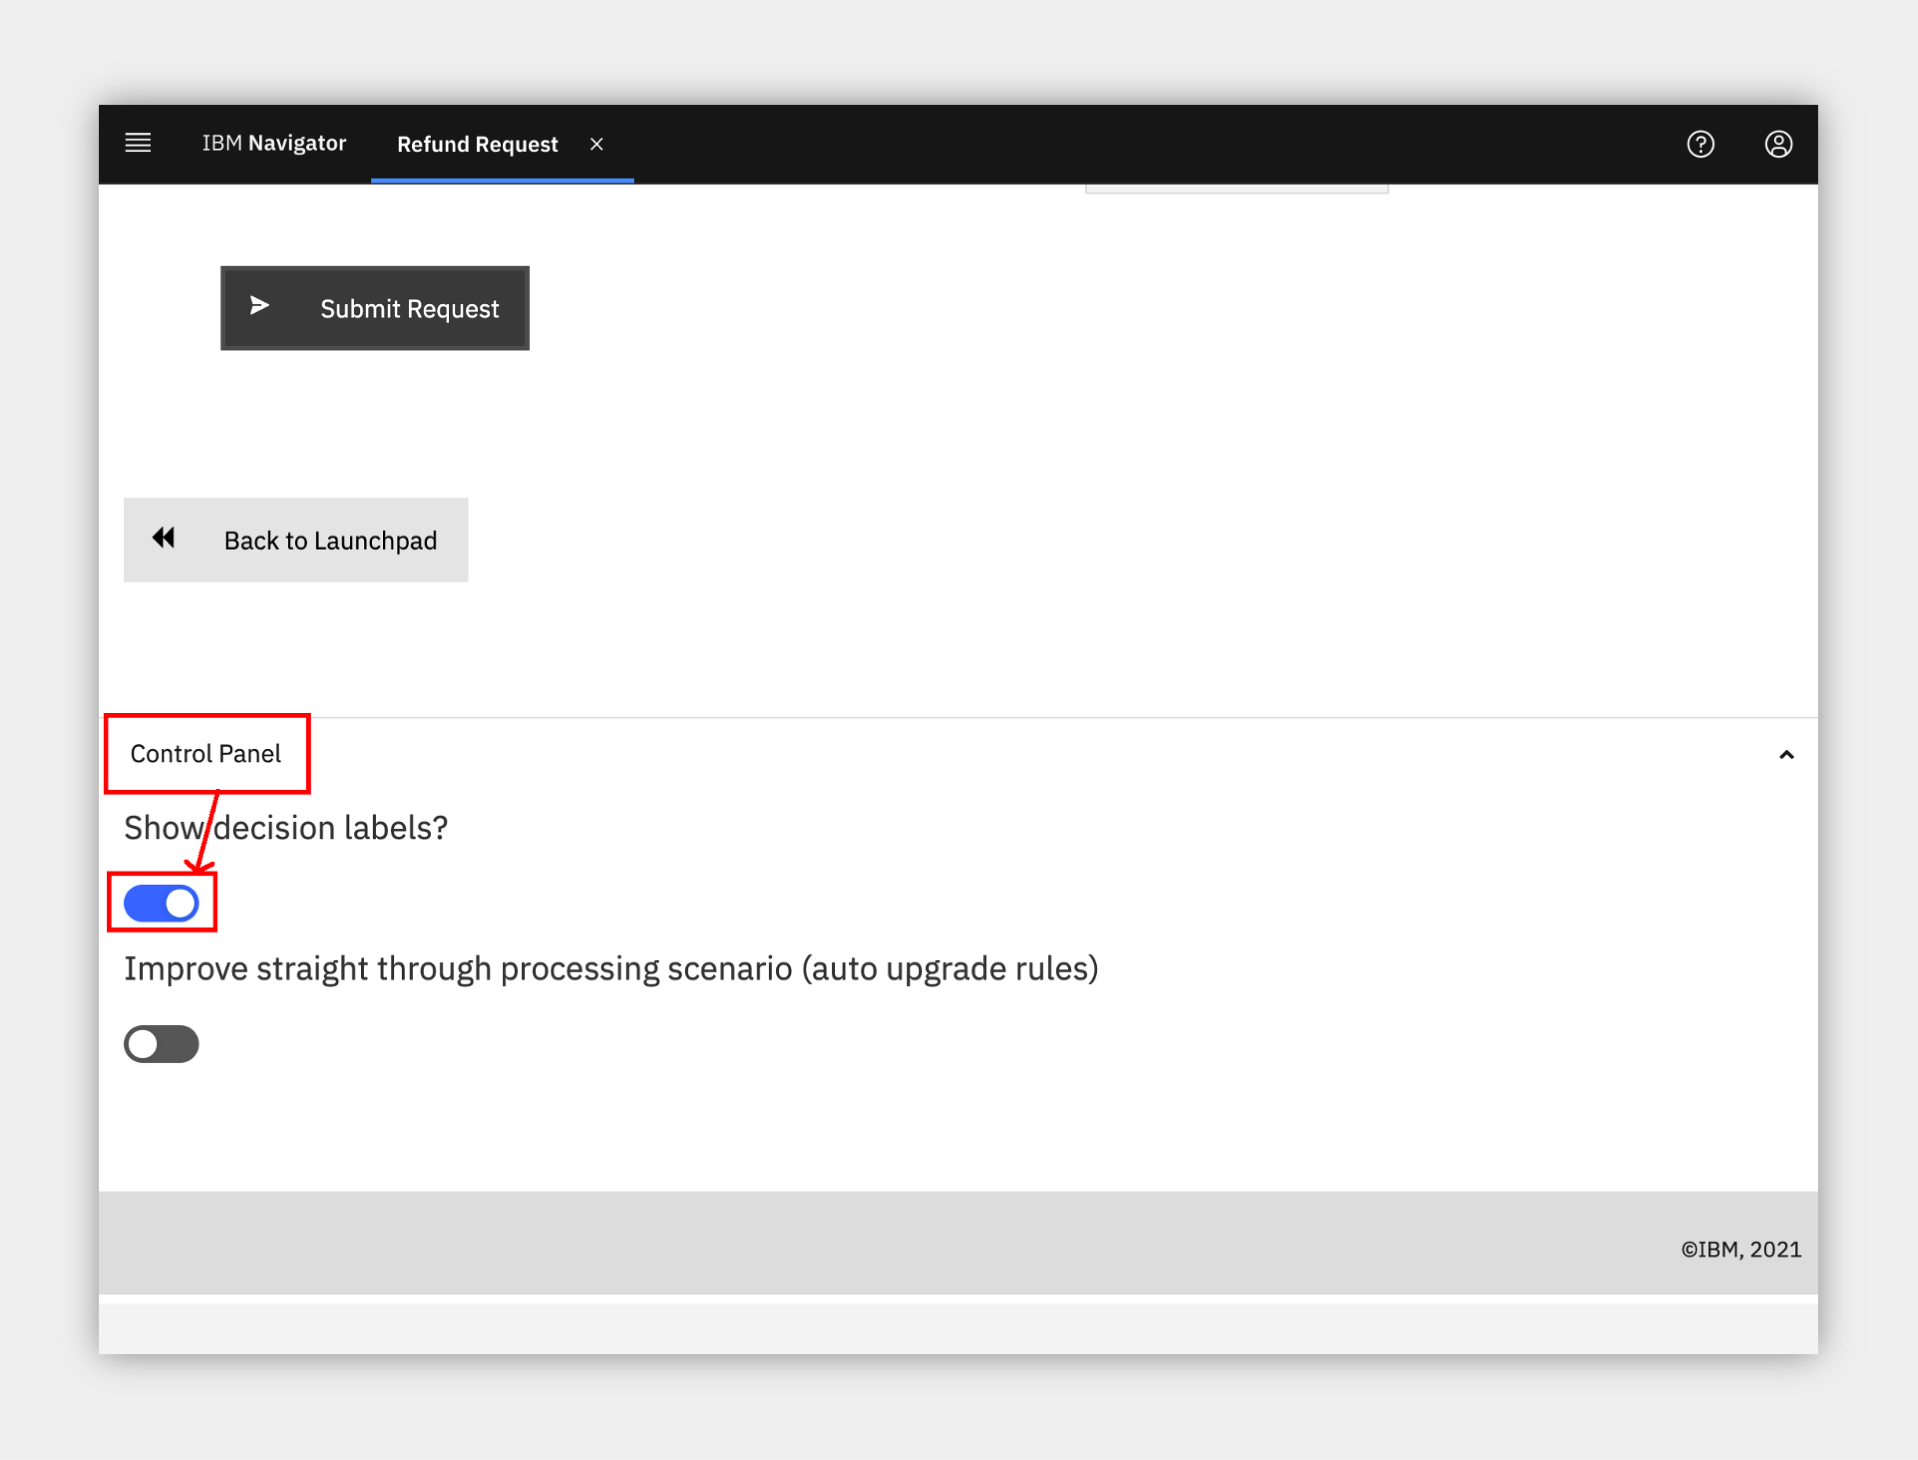The image size is (1918, 1460).
Task: Click the Control Panel heading
Action: (x=205, y=754)
